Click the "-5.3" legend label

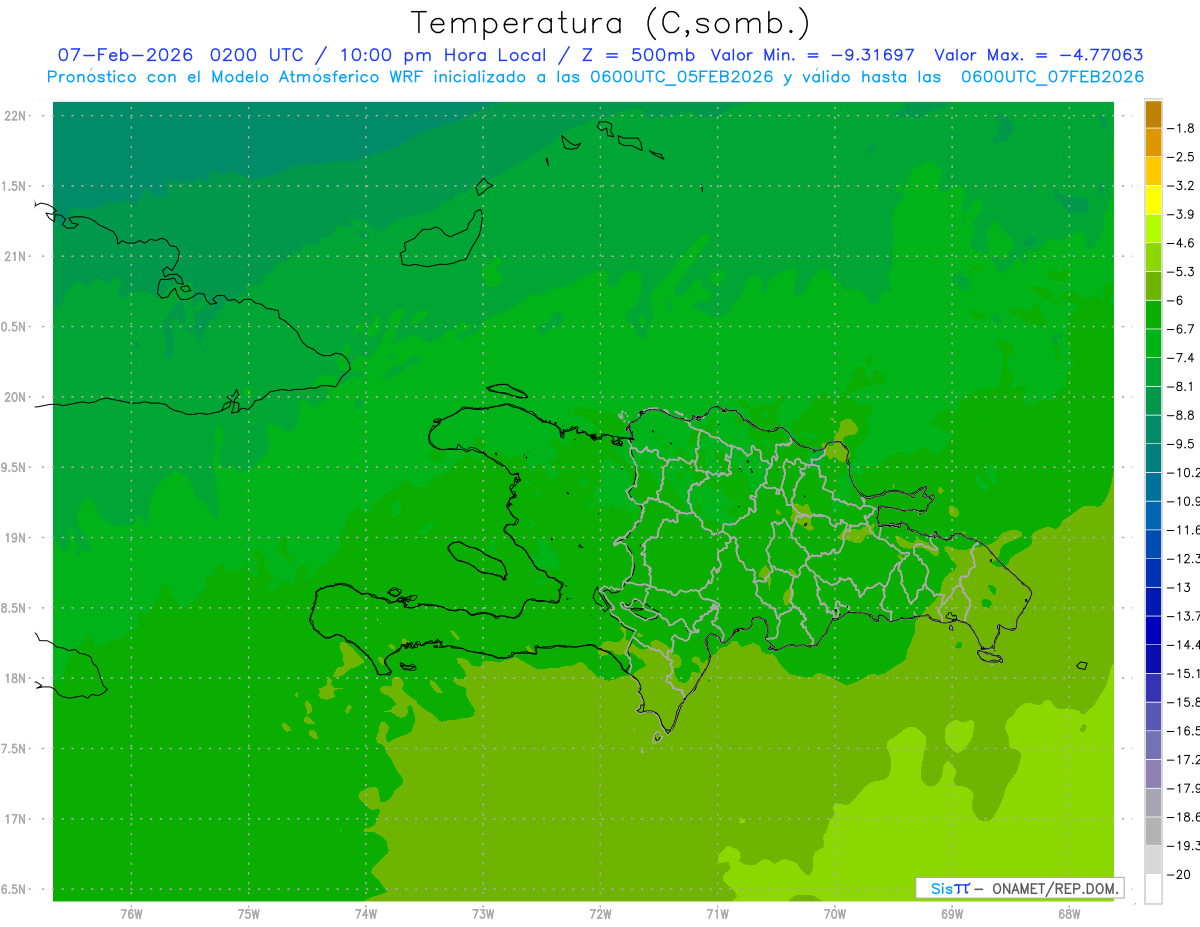[1181, 272]
